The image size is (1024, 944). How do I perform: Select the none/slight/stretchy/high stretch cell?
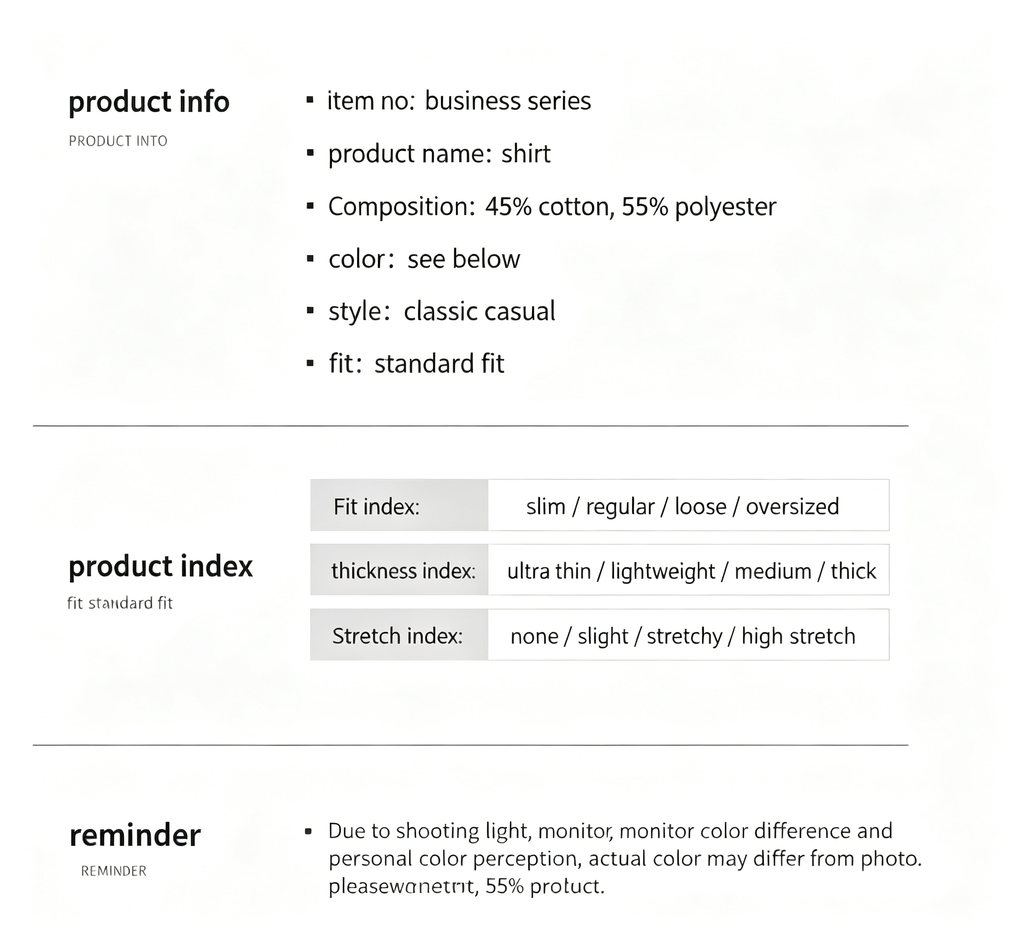(x=688, y=635)
